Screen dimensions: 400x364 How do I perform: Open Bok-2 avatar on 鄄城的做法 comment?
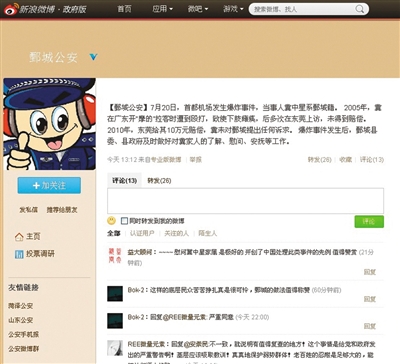(x=115, y=294)
